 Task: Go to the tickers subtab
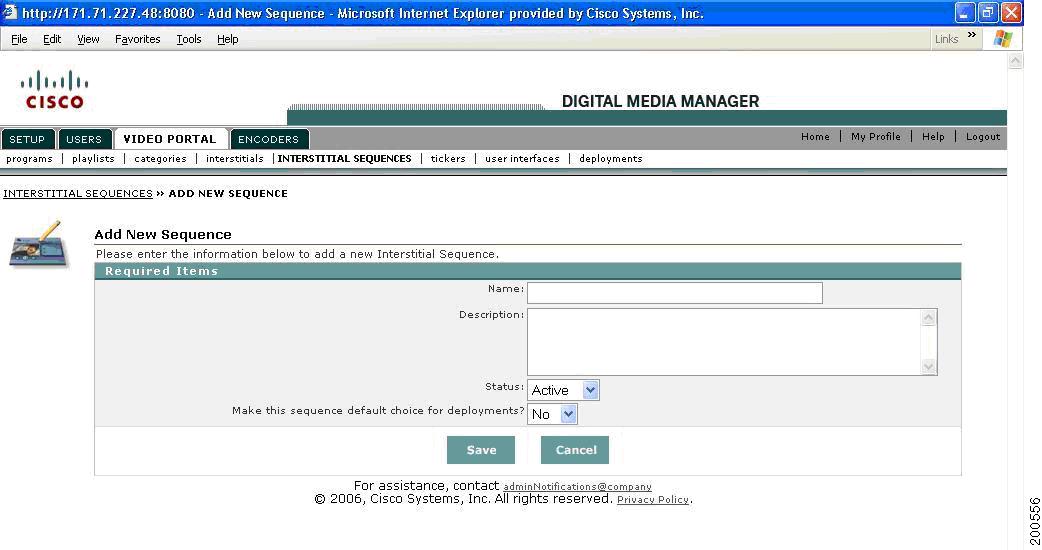coord(448,159)
